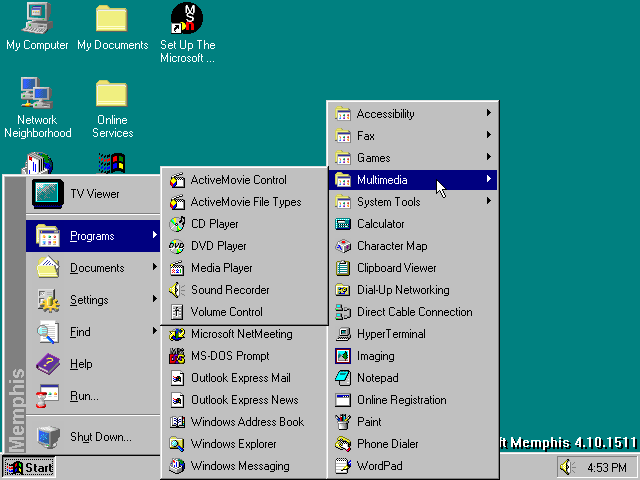Select Windows Explorer menu entry
This screenshot has width=640, height=480.
click(x=245, y=444)
